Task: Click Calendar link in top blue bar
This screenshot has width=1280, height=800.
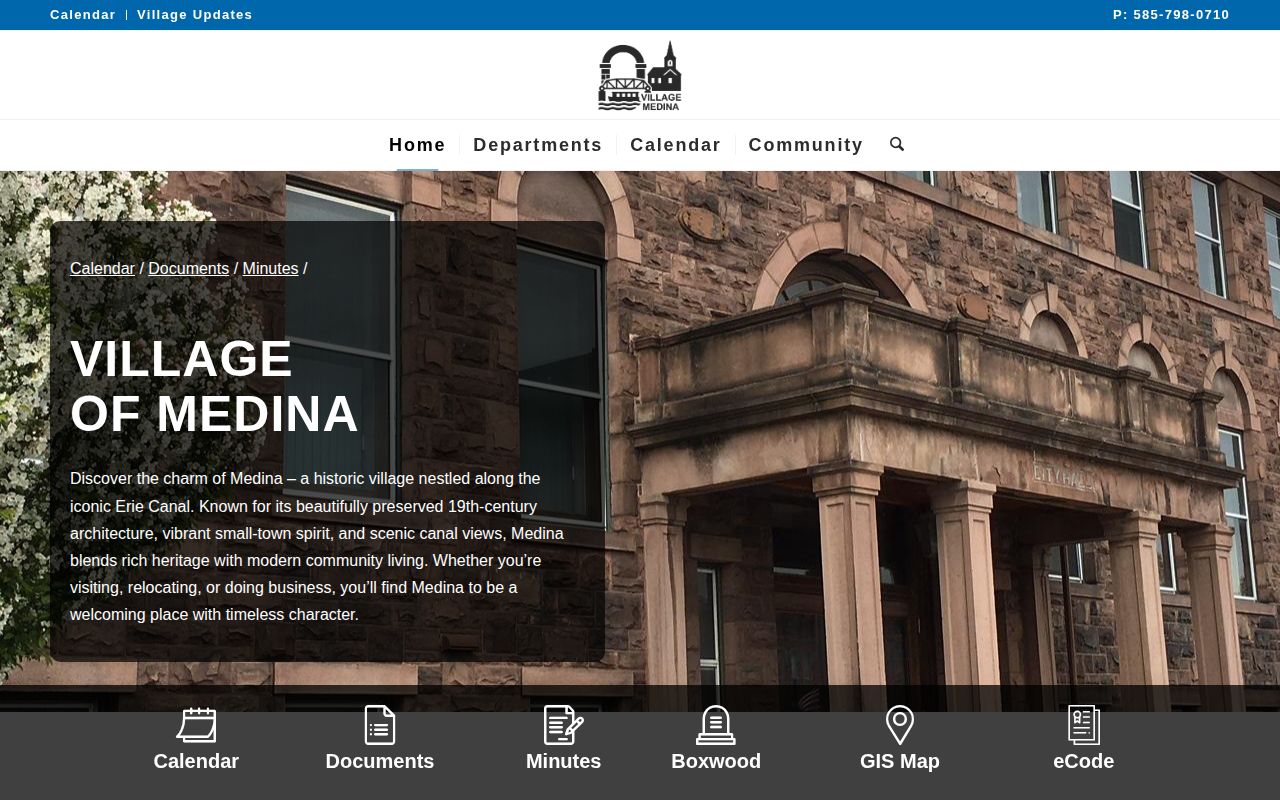Action: click(83, 15)
